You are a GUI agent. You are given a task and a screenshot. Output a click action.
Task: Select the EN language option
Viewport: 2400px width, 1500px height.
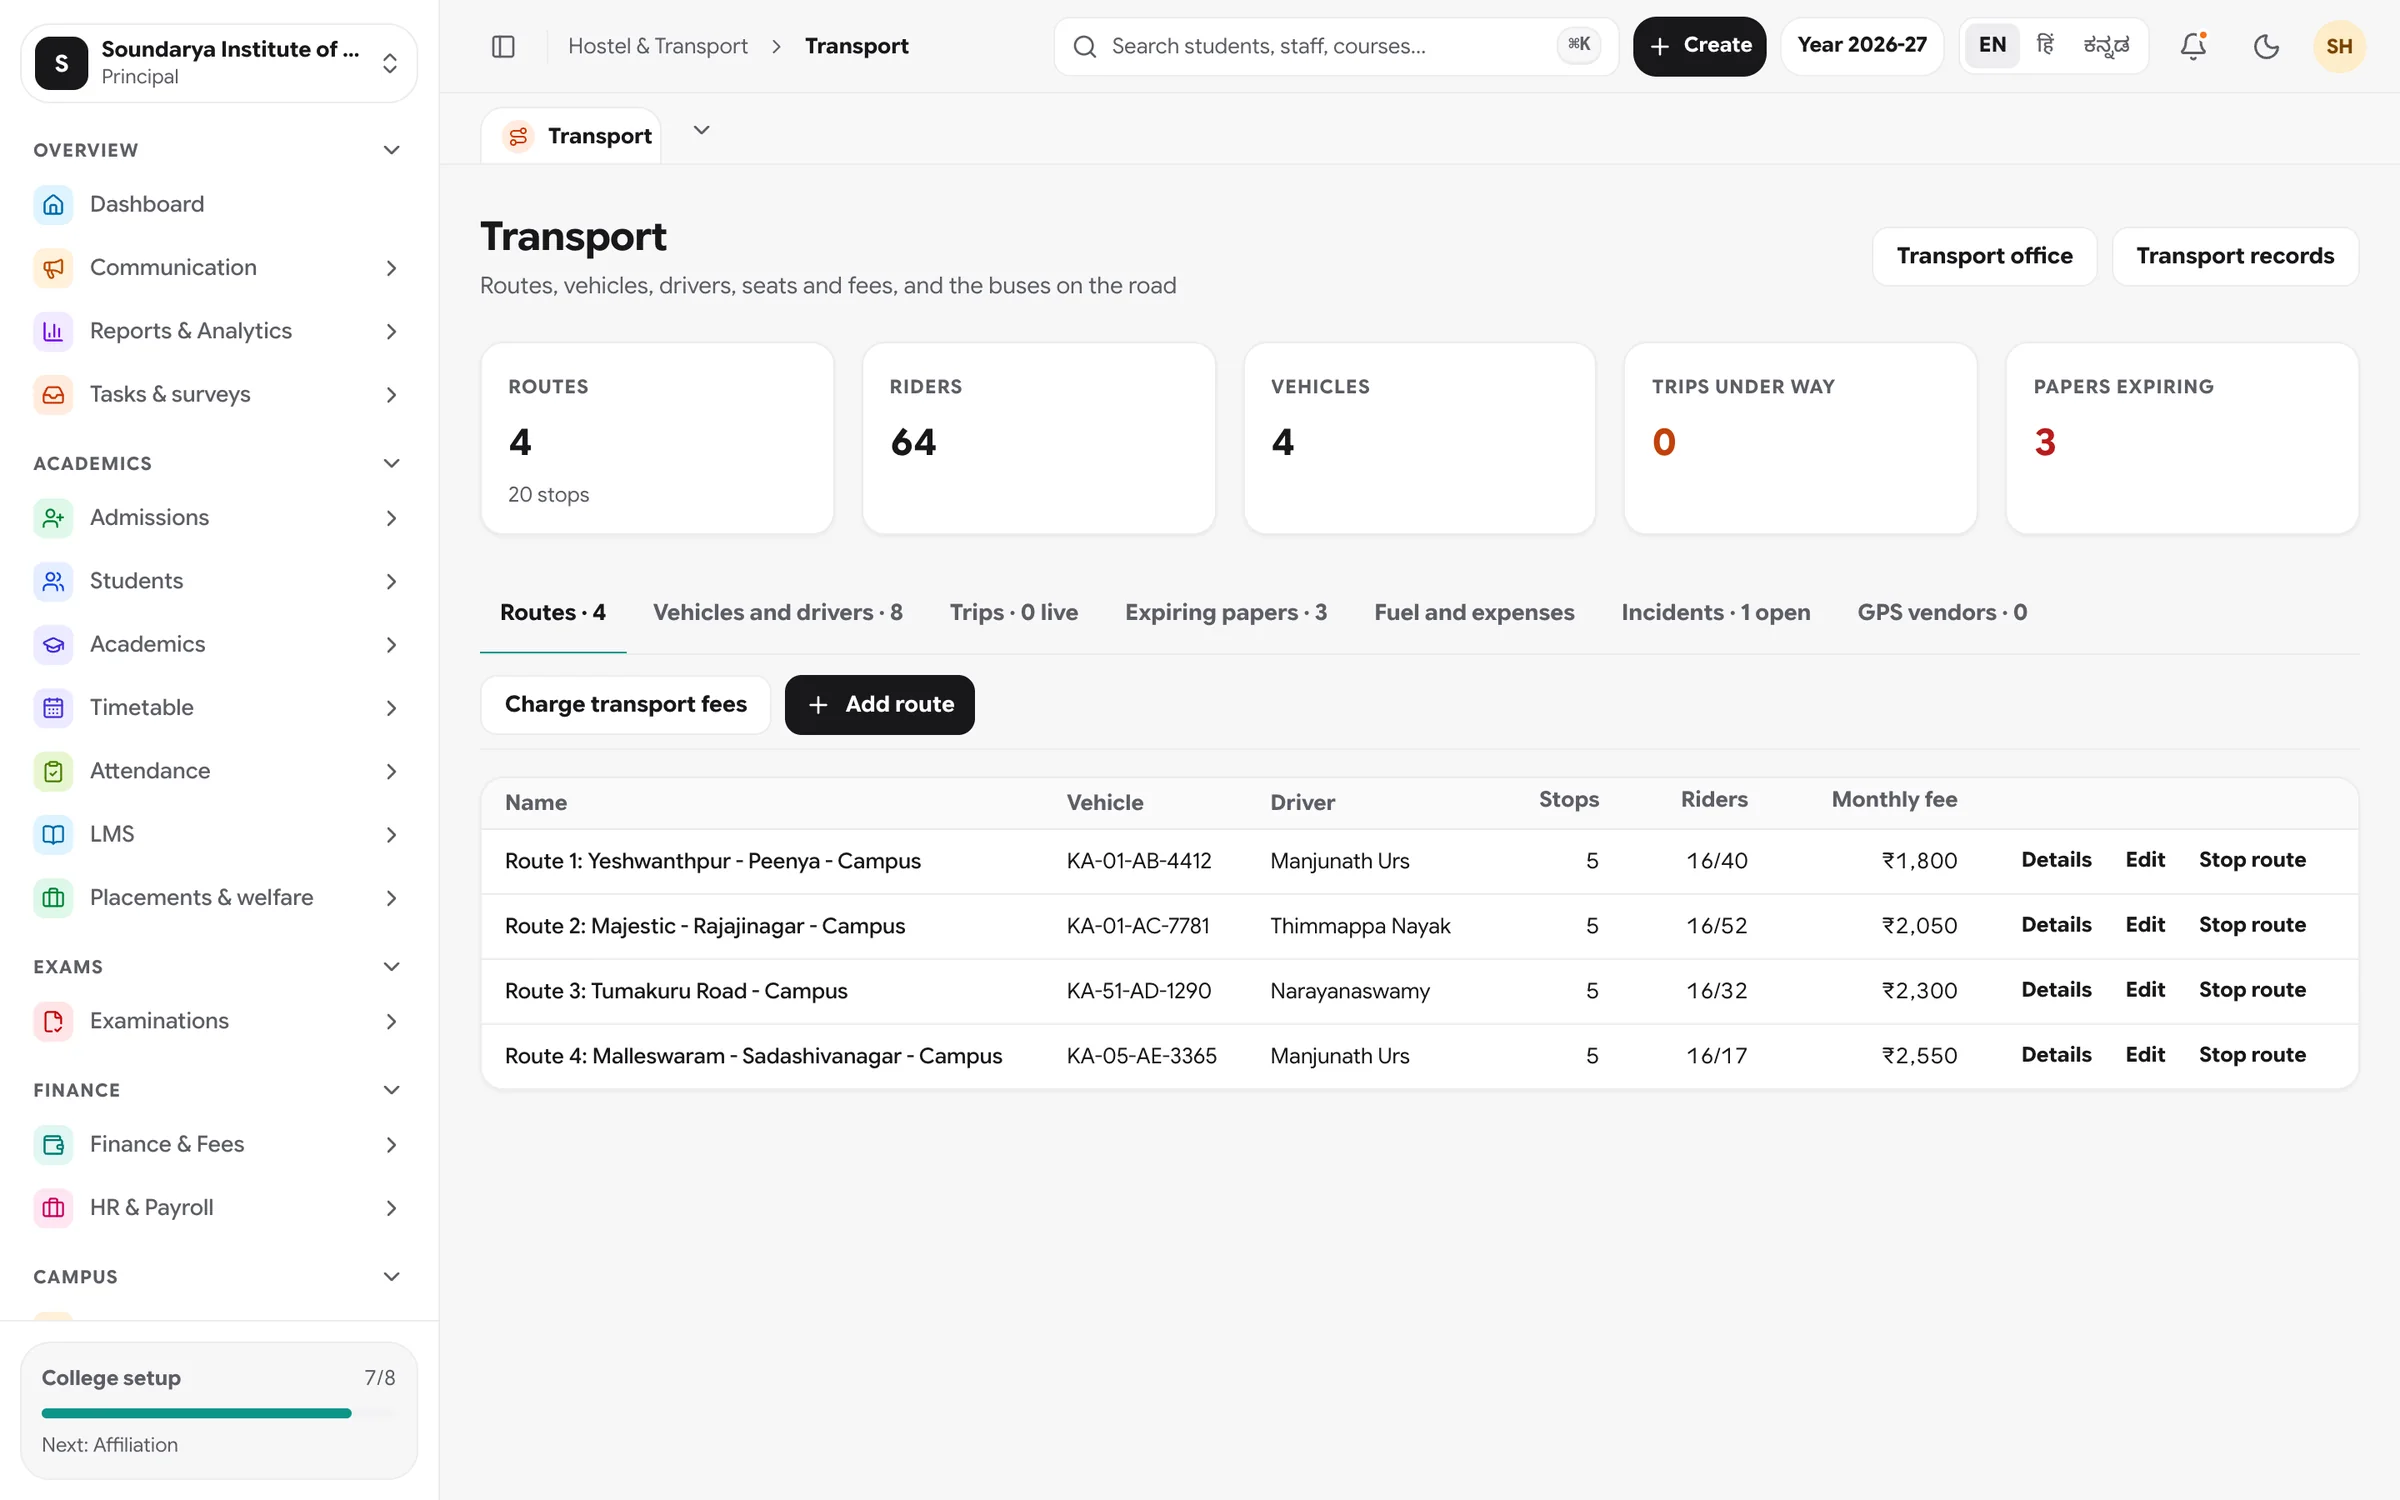pos(1992,45)
